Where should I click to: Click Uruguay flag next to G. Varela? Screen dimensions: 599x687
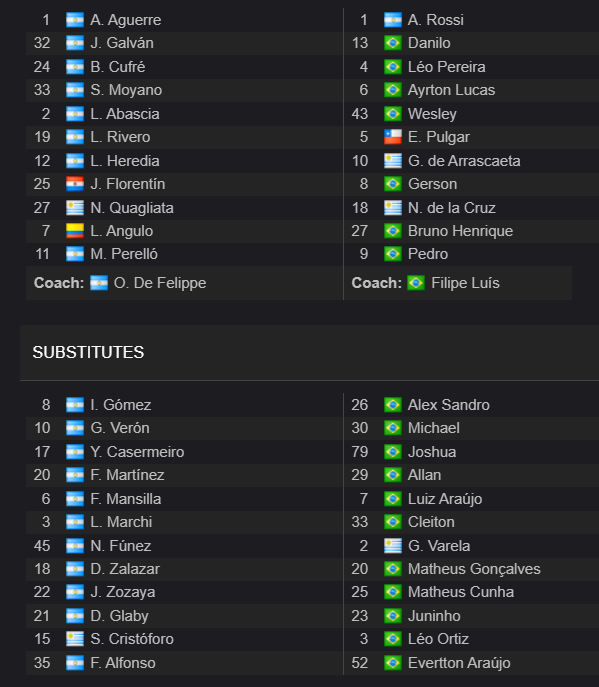pyautogui.click(x=393, y=546)
